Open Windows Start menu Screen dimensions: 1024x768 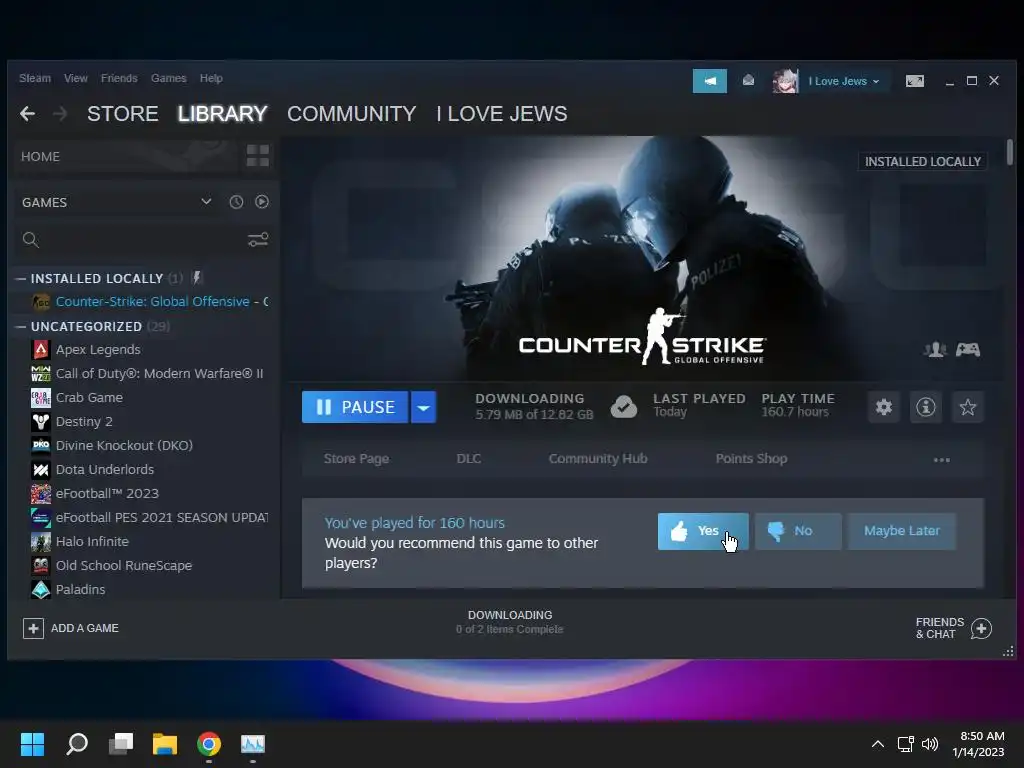click(x=32, y=744)
